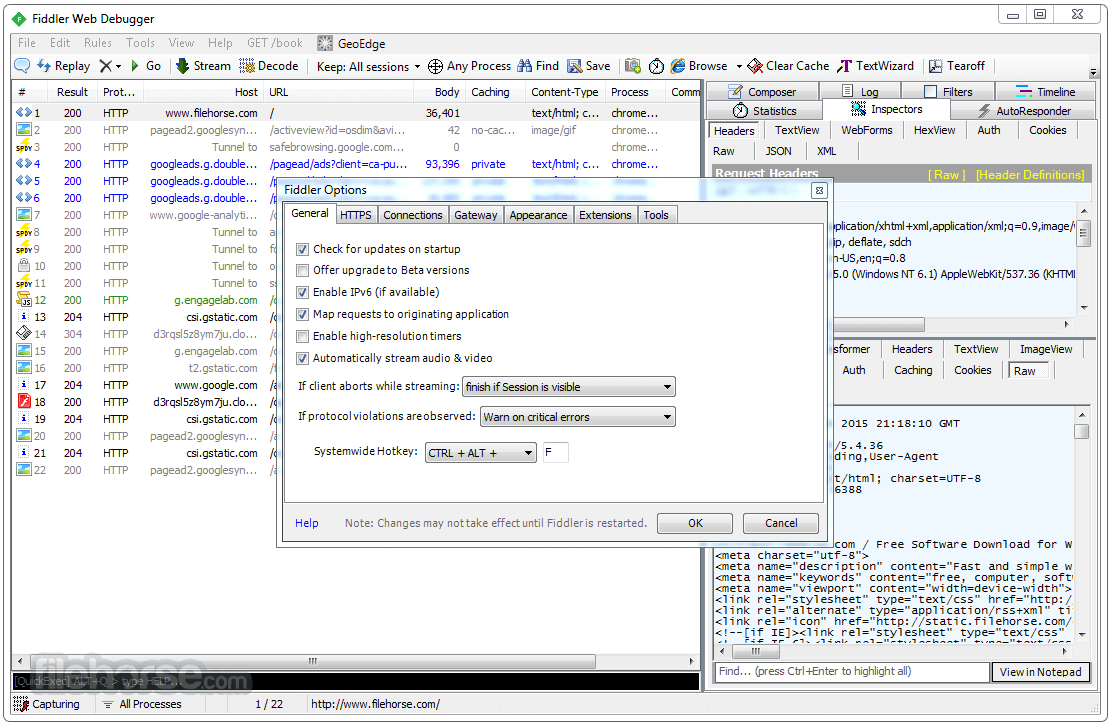Click the Remove sessions X icon
1112x725 pixels.
click(106, 66)
